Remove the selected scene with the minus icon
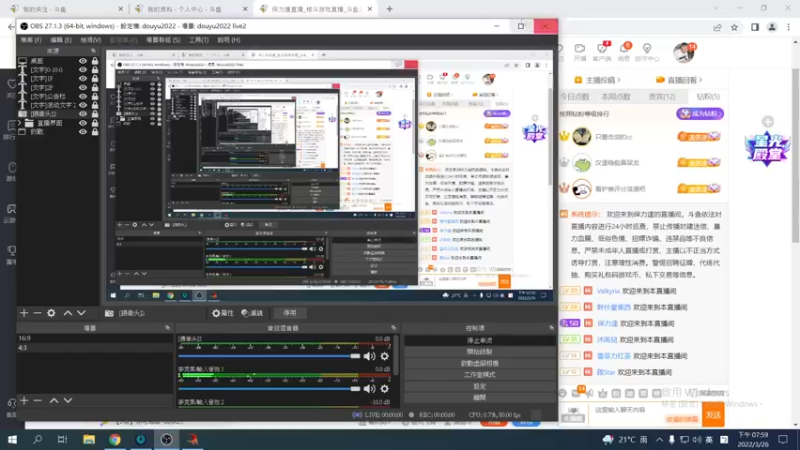This screenshot has width=800, height=450. tap(37, 401)
